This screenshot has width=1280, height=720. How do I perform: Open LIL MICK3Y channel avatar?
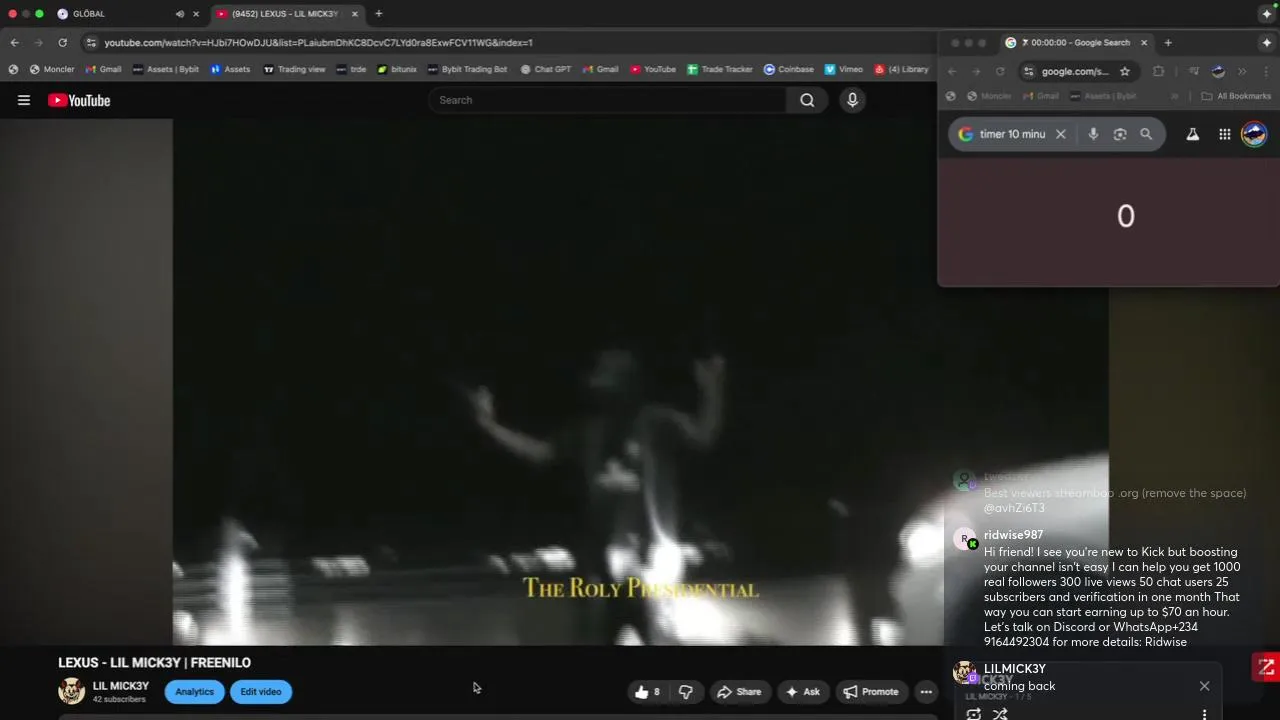click(x=71, y=691)
